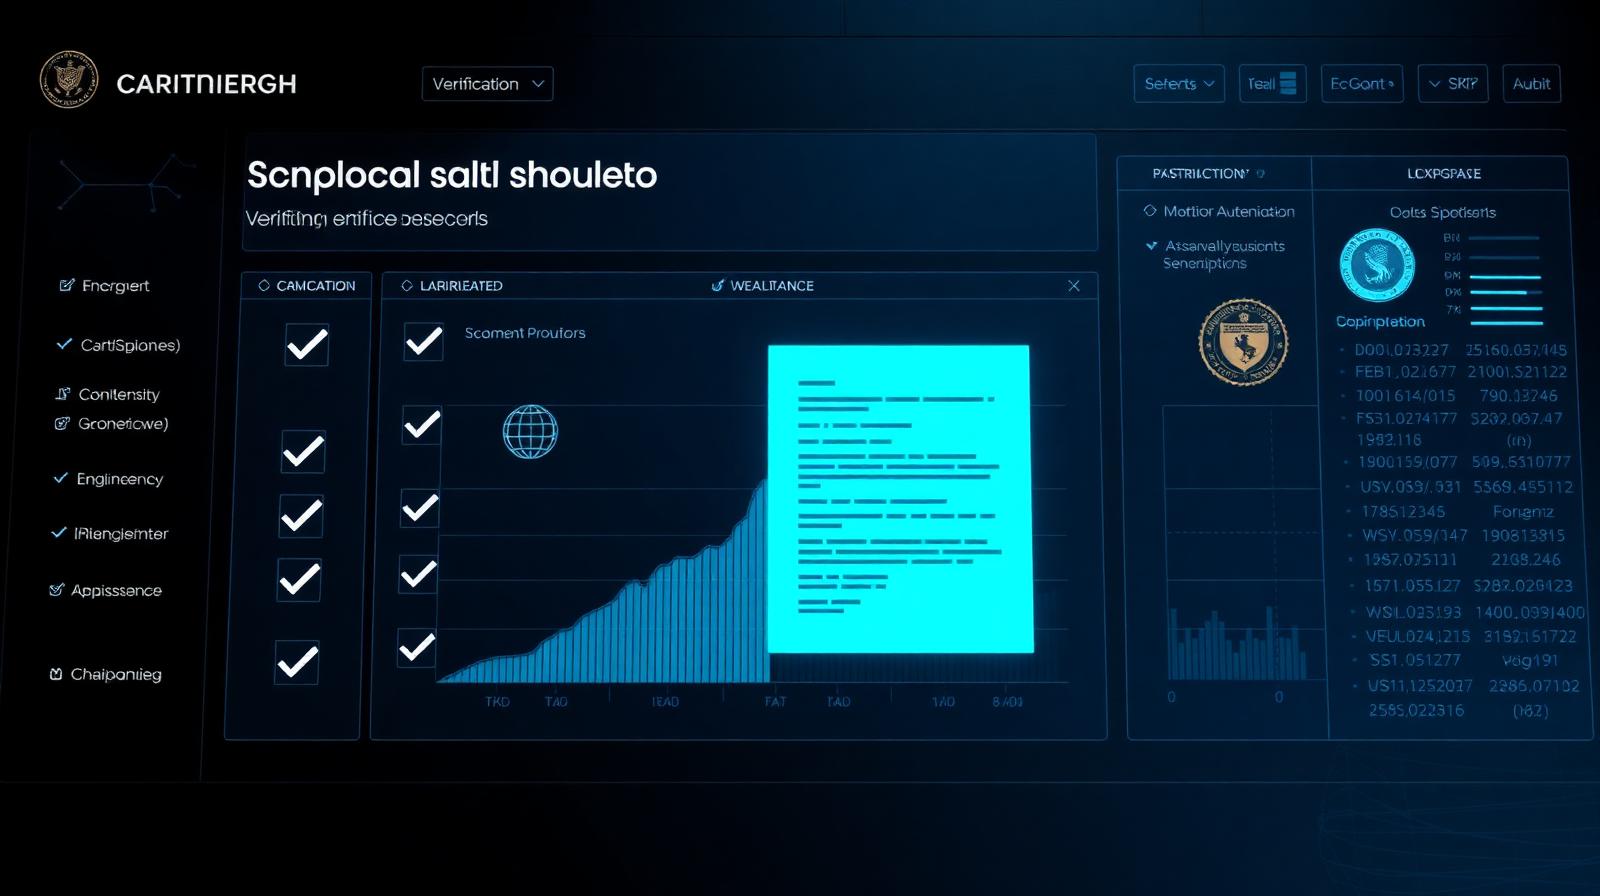Screen dimensions: 1600x896
Task: Toggle the last LARIREATED checkbox
Action: 416,648
